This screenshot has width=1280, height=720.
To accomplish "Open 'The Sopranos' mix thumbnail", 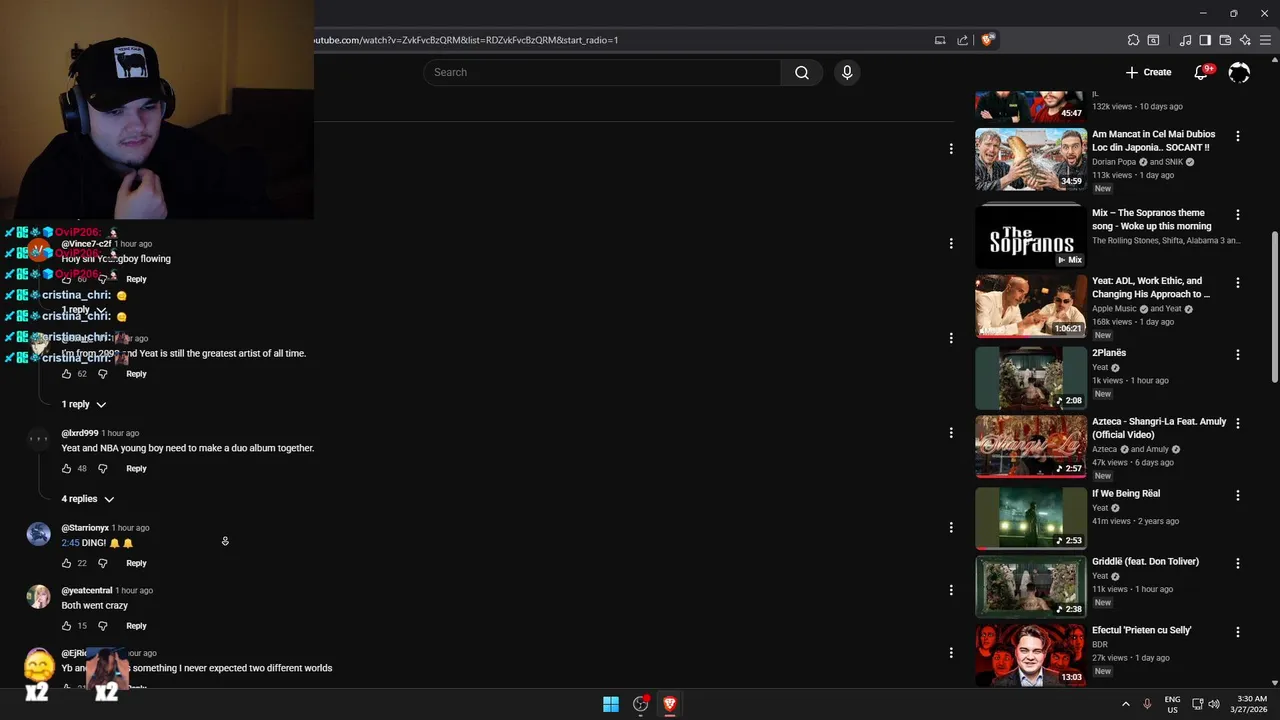I will click(x=1031, y=236).
